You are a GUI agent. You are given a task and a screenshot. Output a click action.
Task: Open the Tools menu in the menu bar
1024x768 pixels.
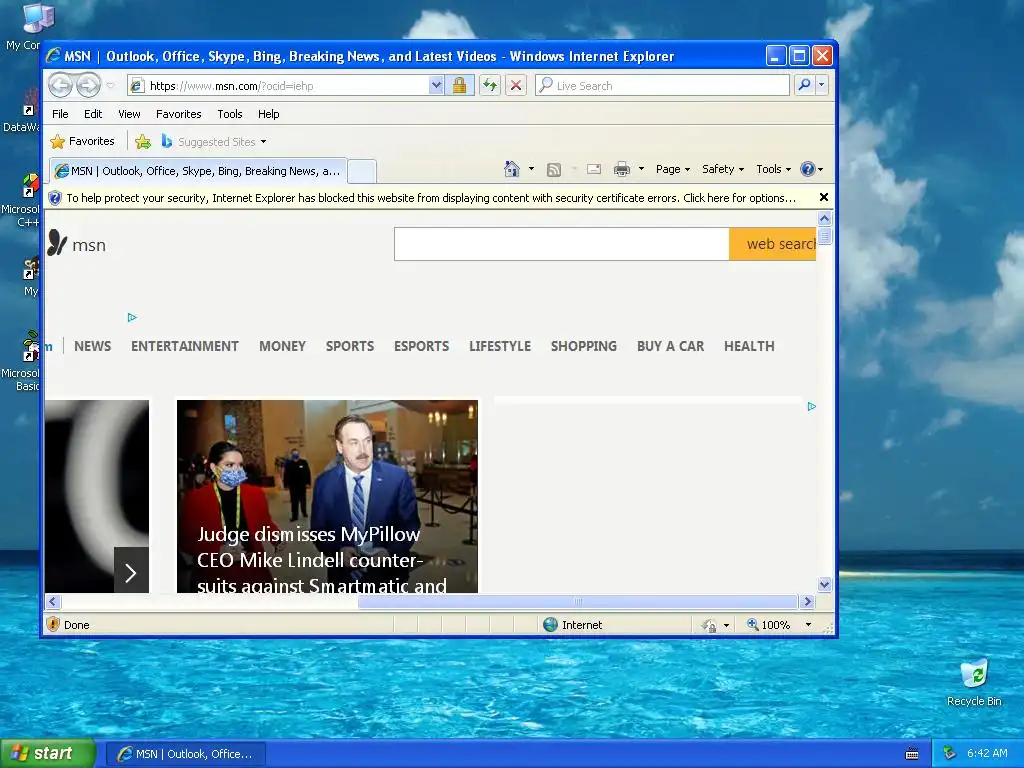(230, 114)
